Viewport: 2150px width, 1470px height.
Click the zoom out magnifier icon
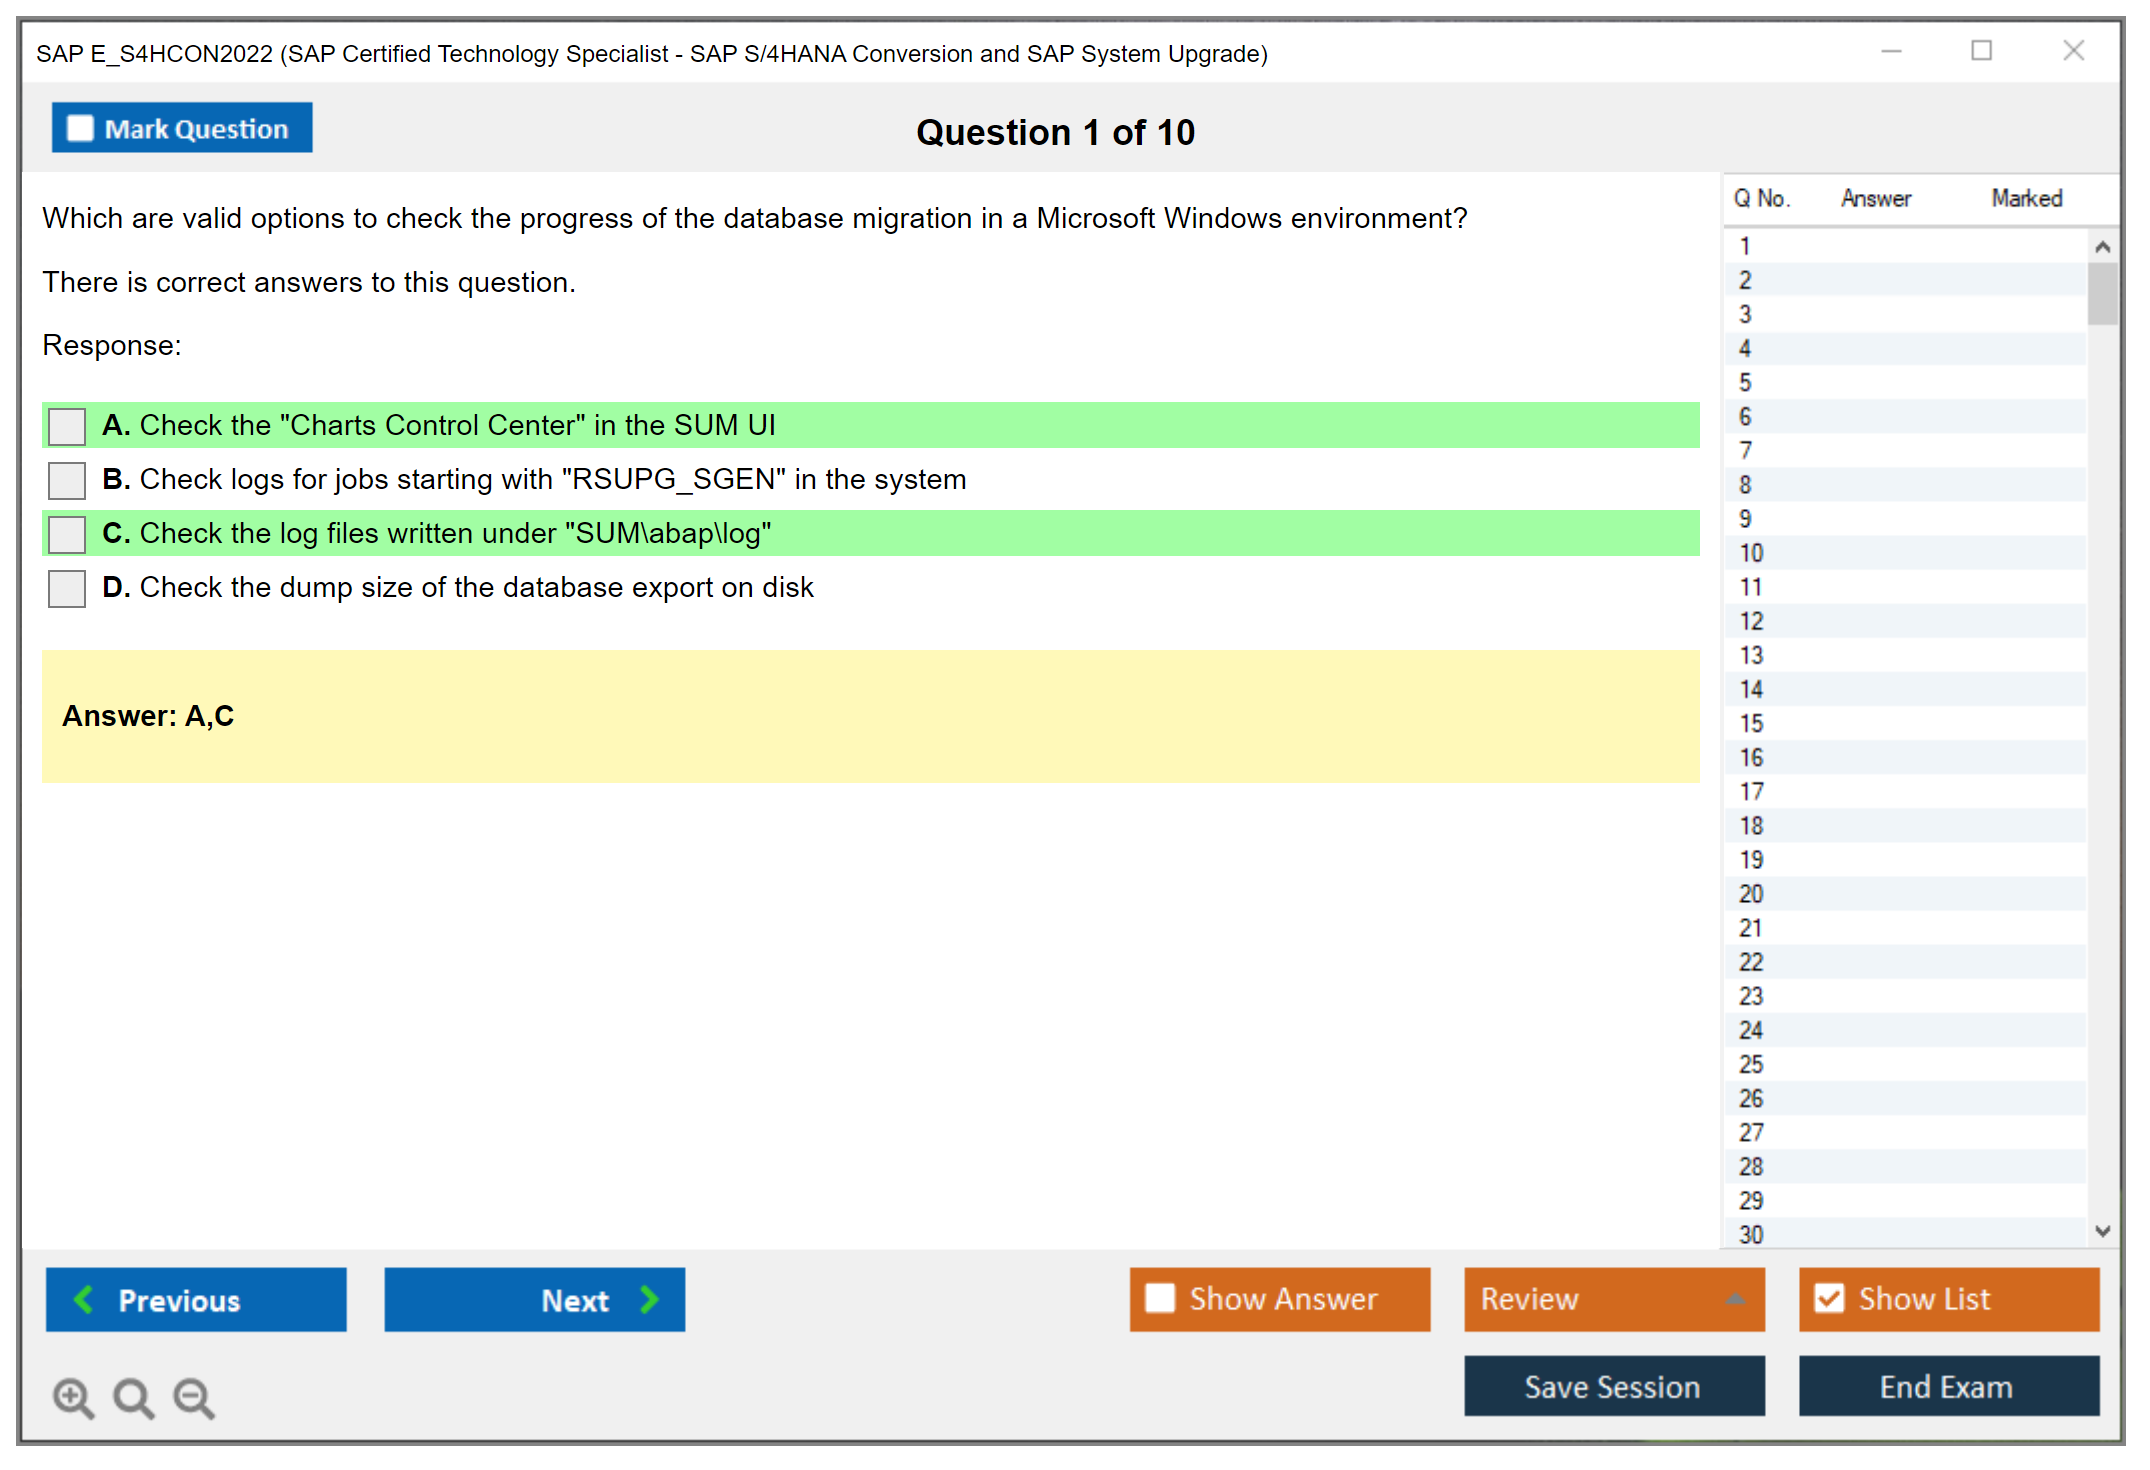pos(194,1397)
